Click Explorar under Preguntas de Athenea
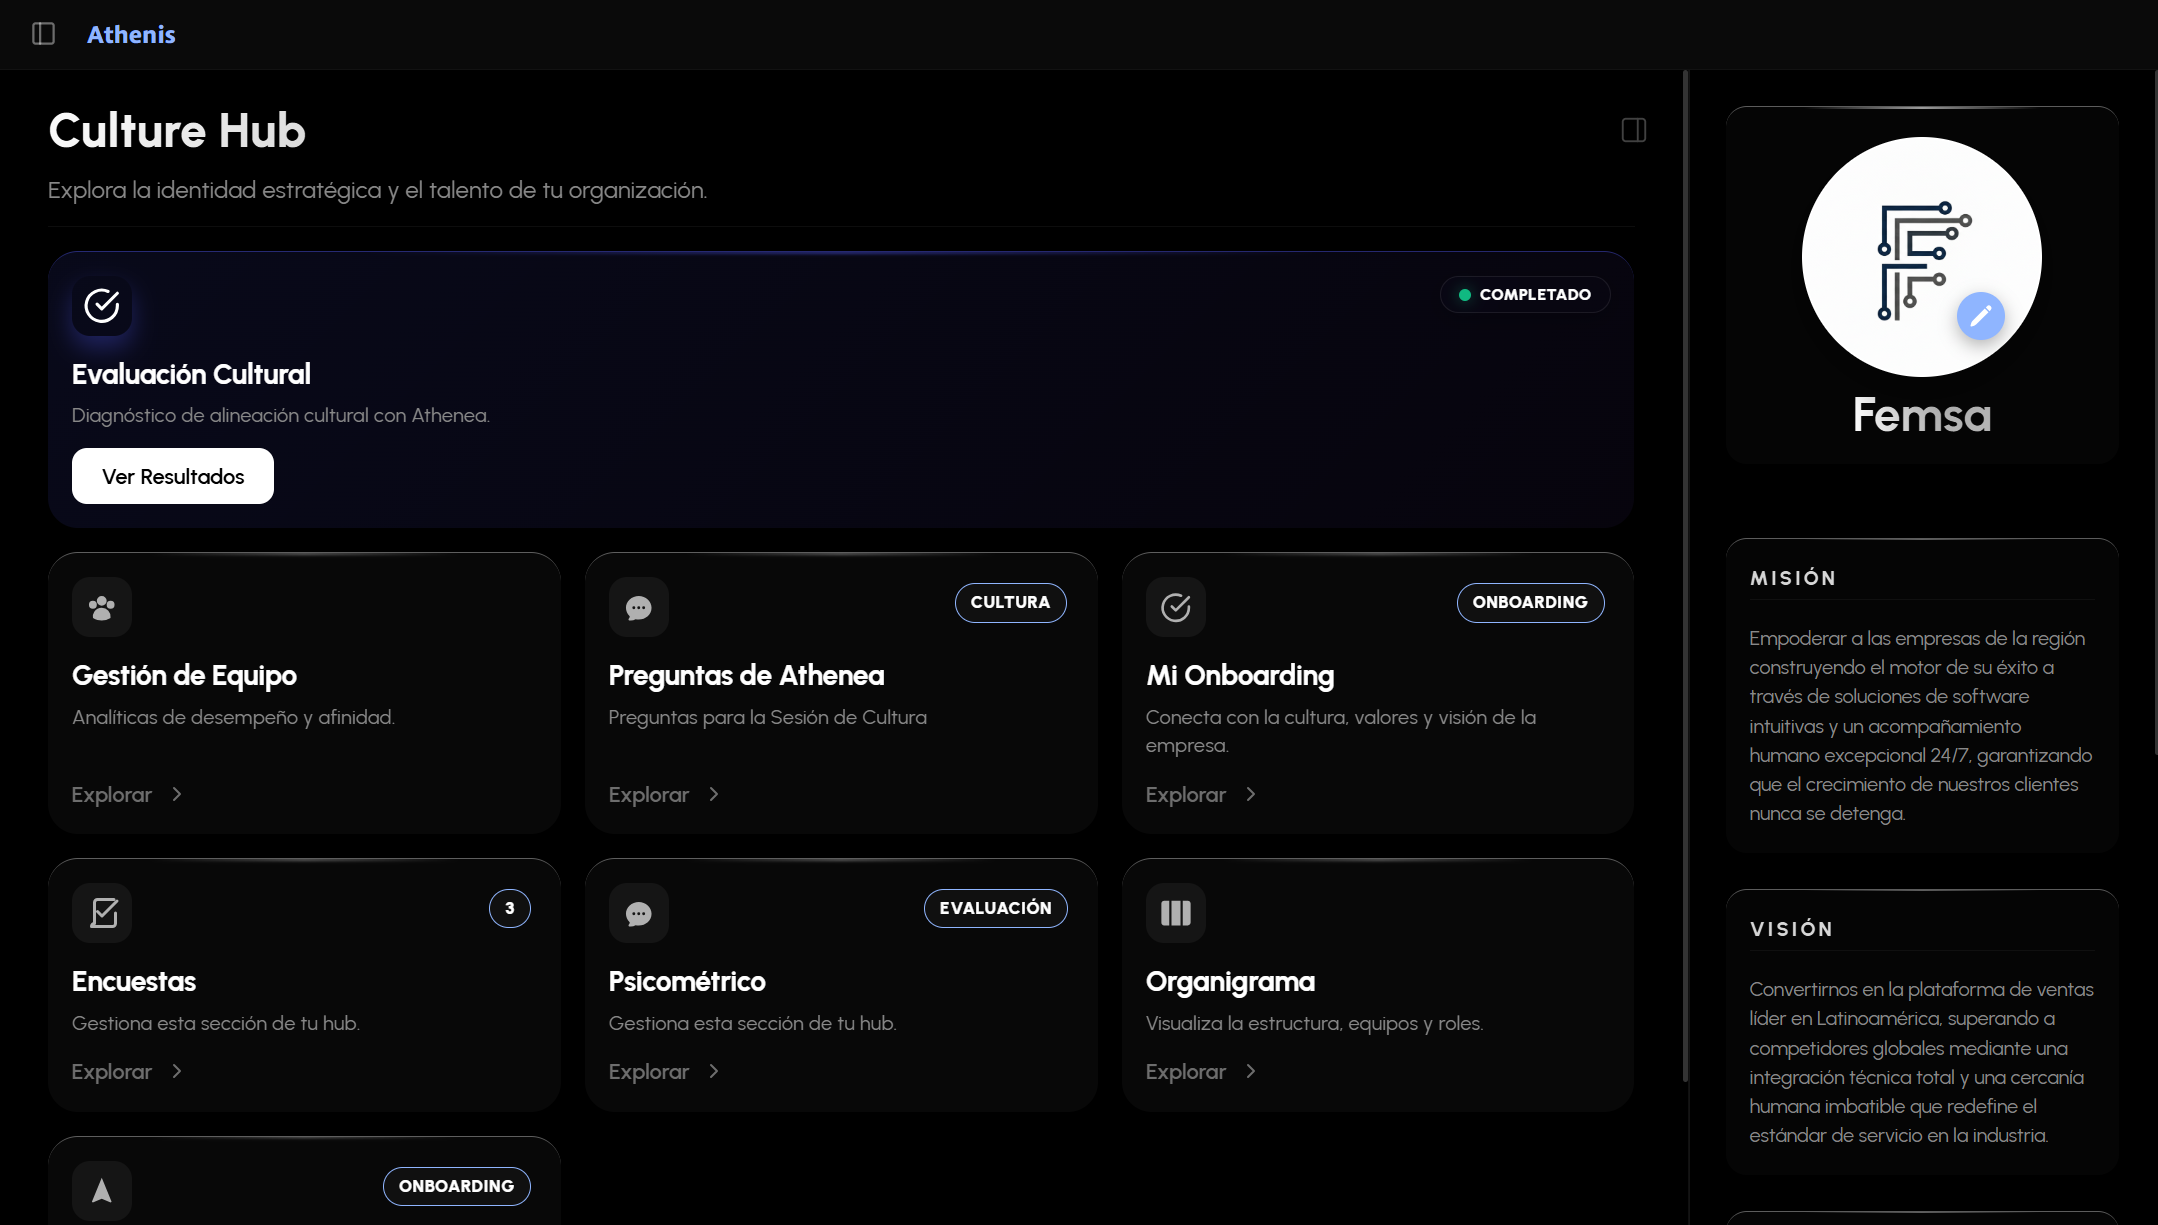Viewport: 2158px width, 1225px height. 649,795
